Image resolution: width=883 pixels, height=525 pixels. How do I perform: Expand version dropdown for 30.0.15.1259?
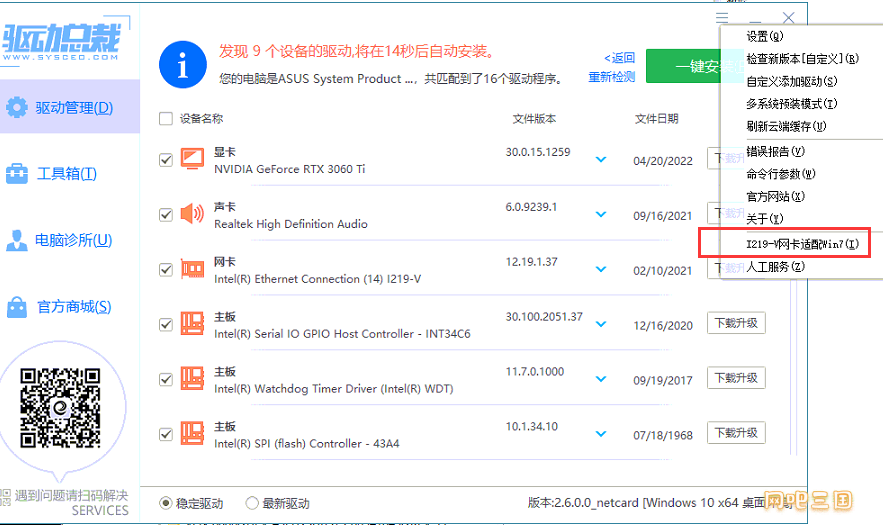601,159
